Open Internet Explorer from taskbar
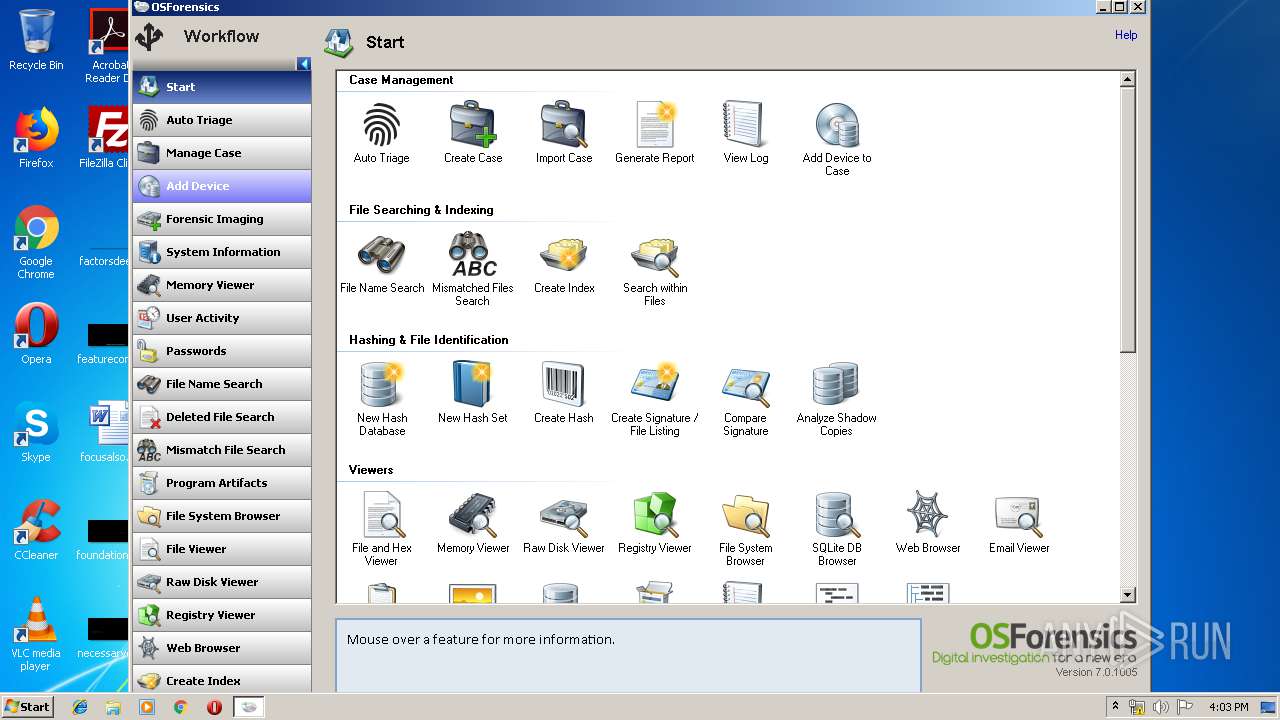The height and width of the screenshot is (720, 1280). click(x=80, y=707)
